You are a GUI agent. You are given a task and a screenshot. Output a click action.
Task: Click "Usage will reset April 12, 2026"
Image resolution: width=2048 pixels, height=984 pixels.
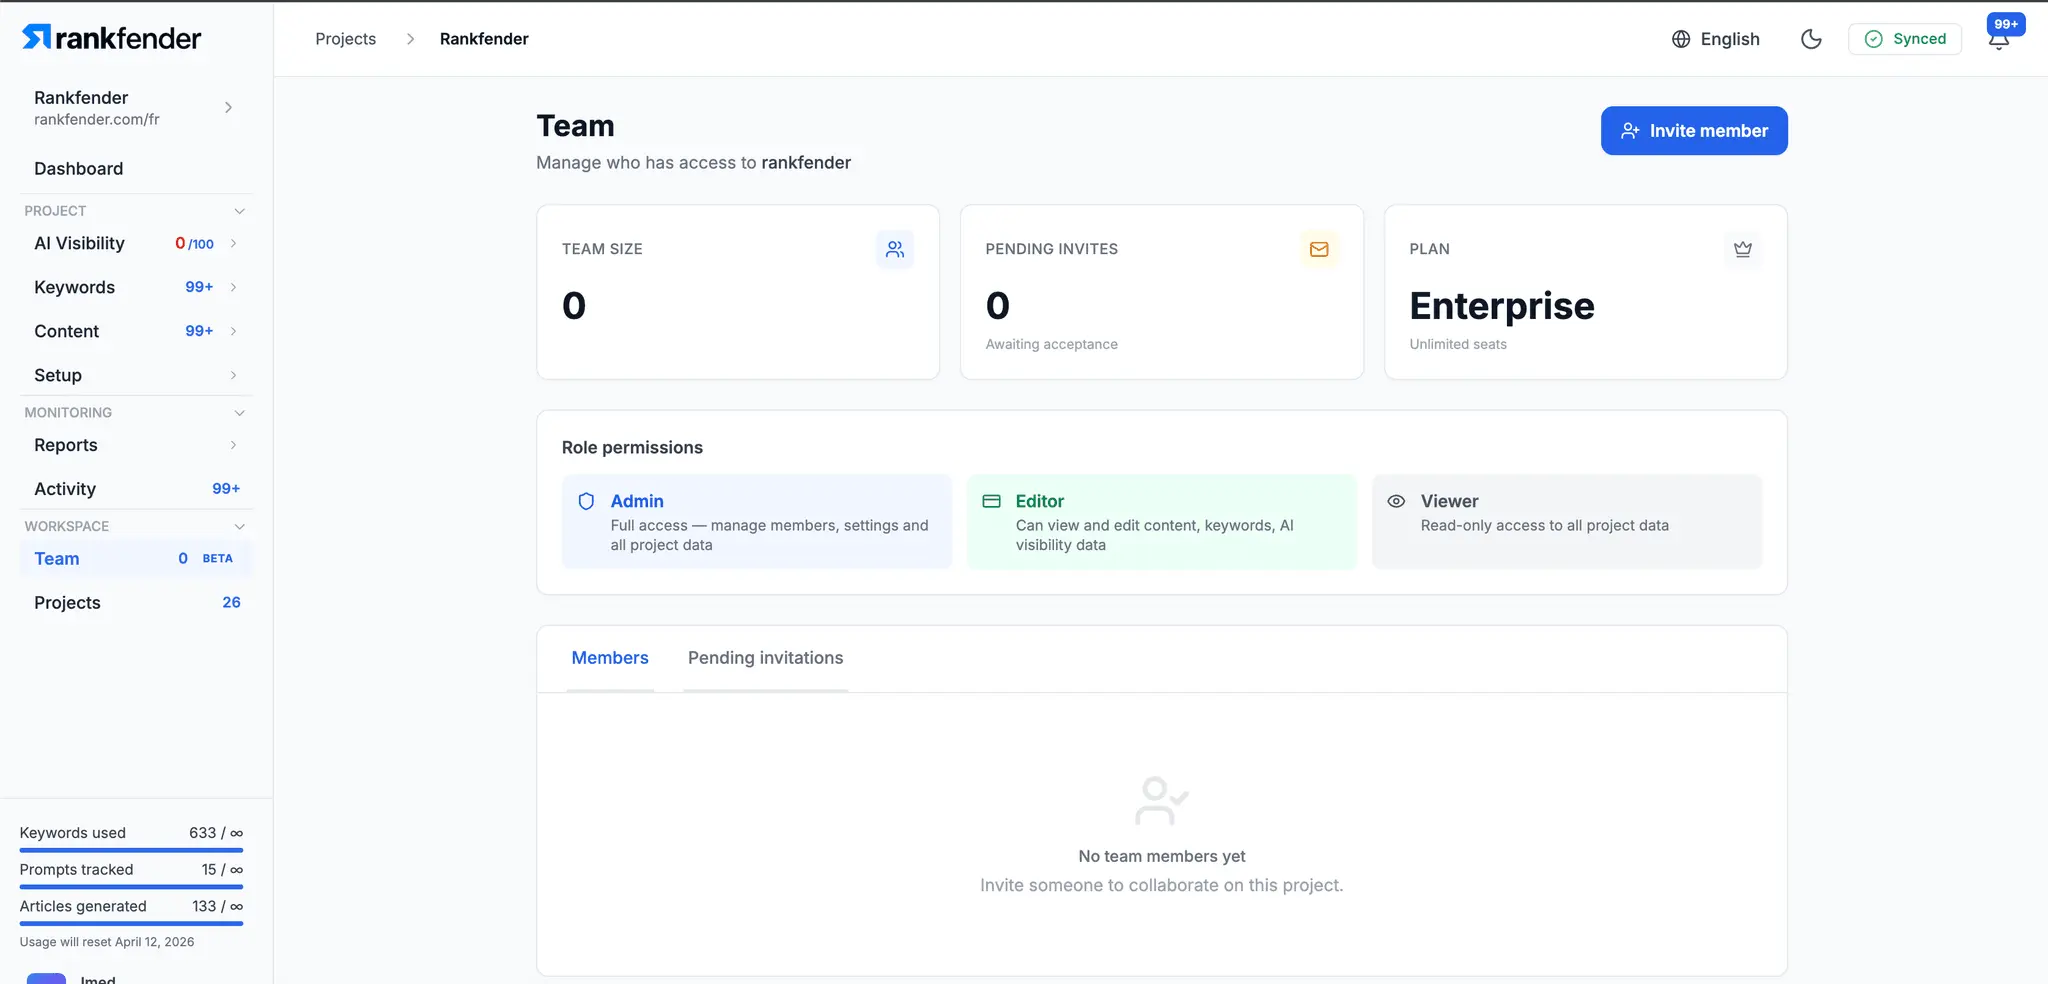[107, 942]
